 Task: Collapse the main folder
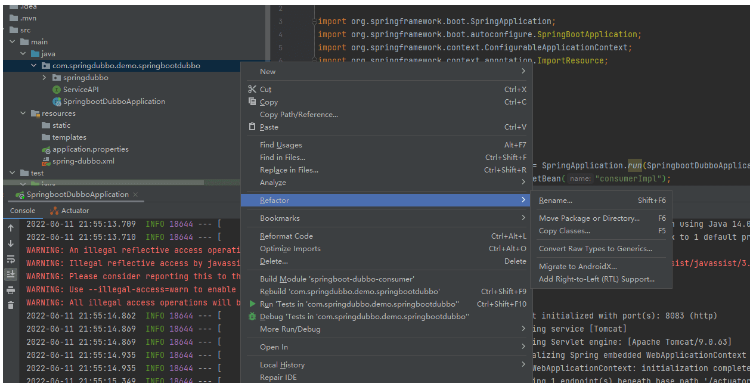(12, 42)
